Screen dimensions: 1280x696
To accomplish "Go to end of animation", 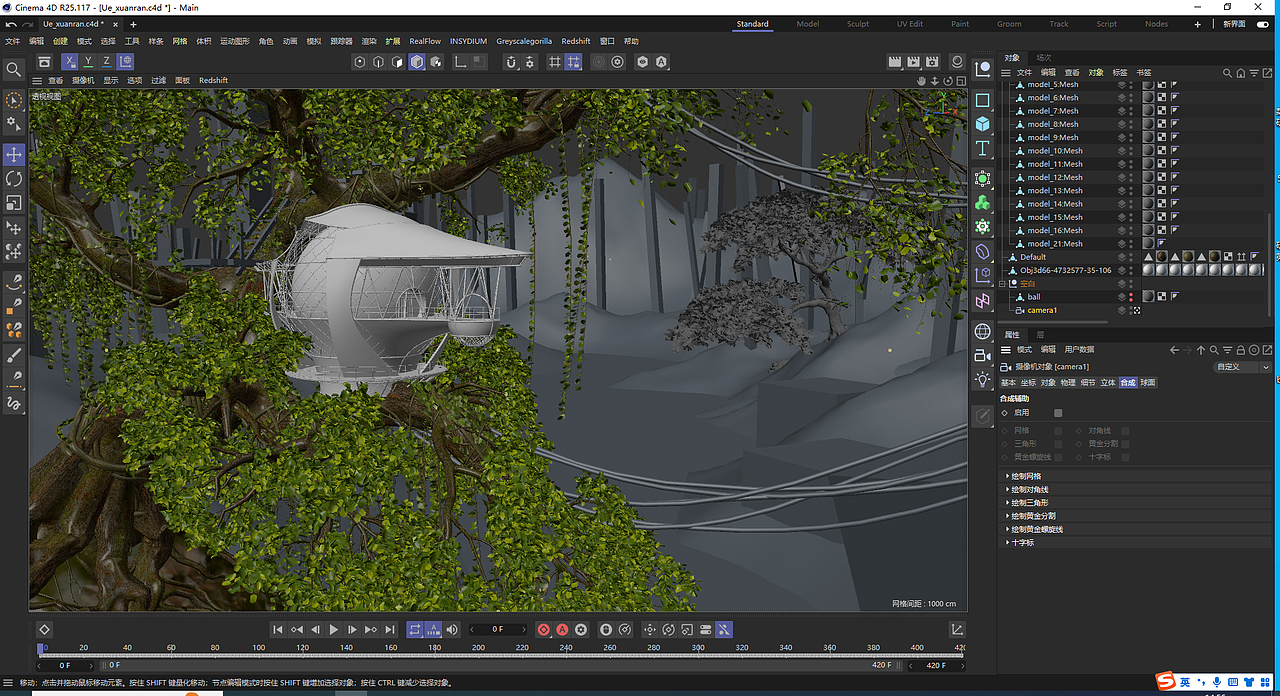I will 389,630.
